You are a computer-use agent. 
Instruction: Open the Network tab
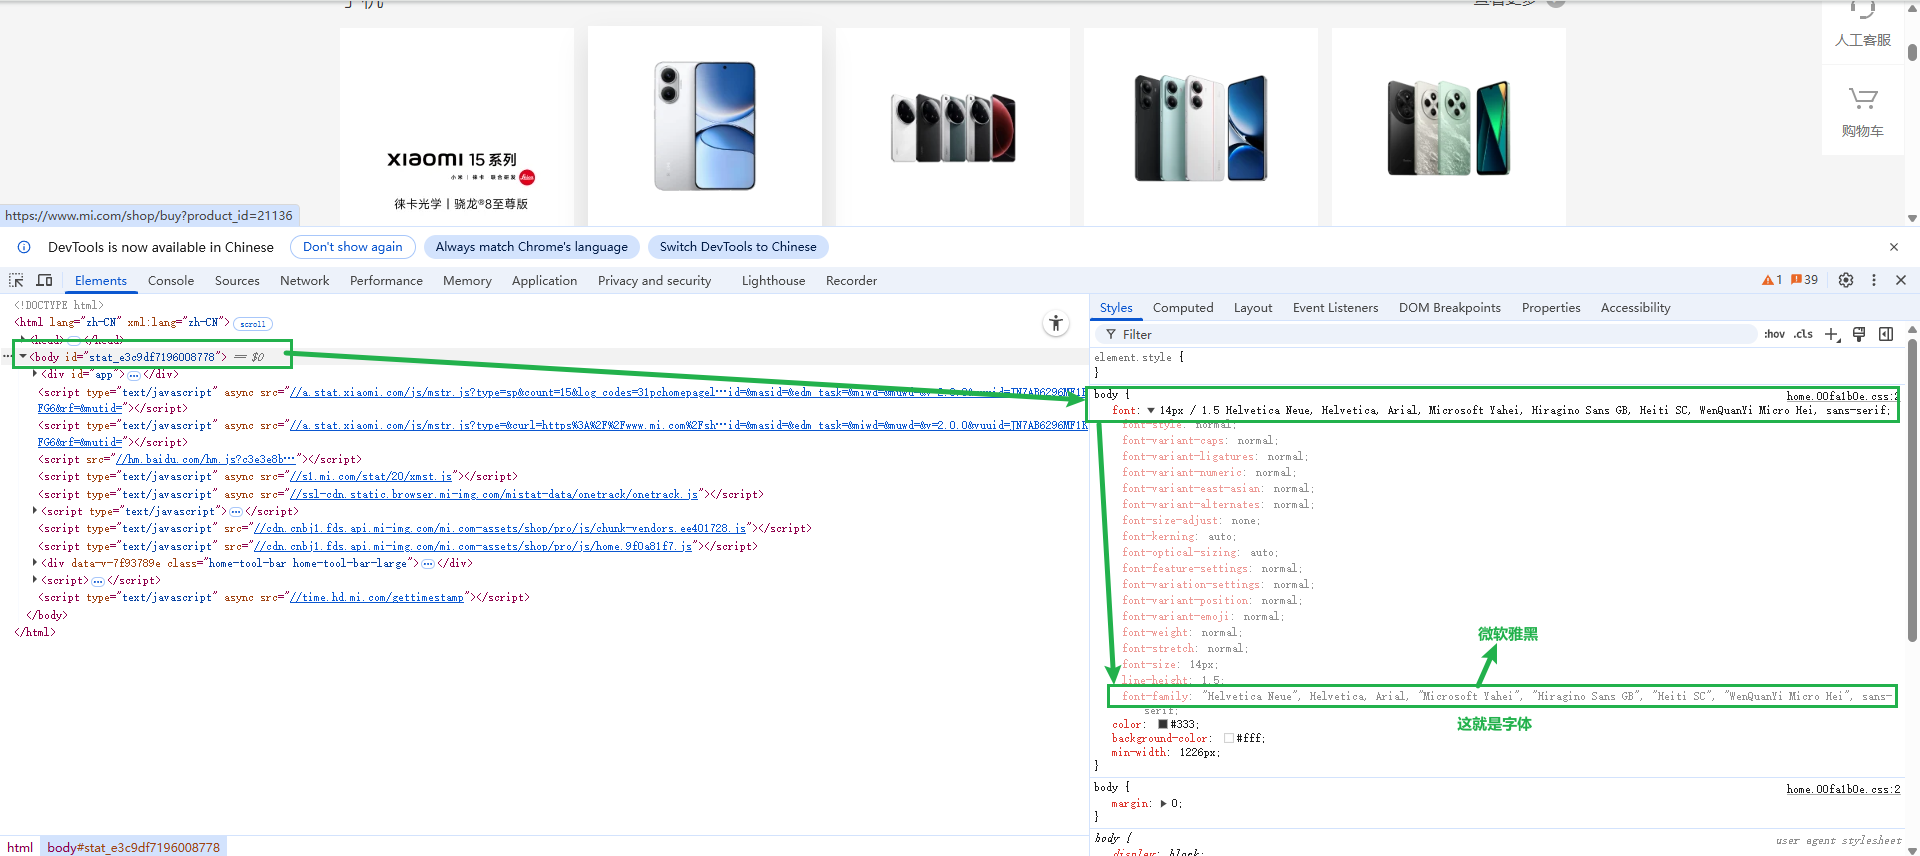pos(305,281)
